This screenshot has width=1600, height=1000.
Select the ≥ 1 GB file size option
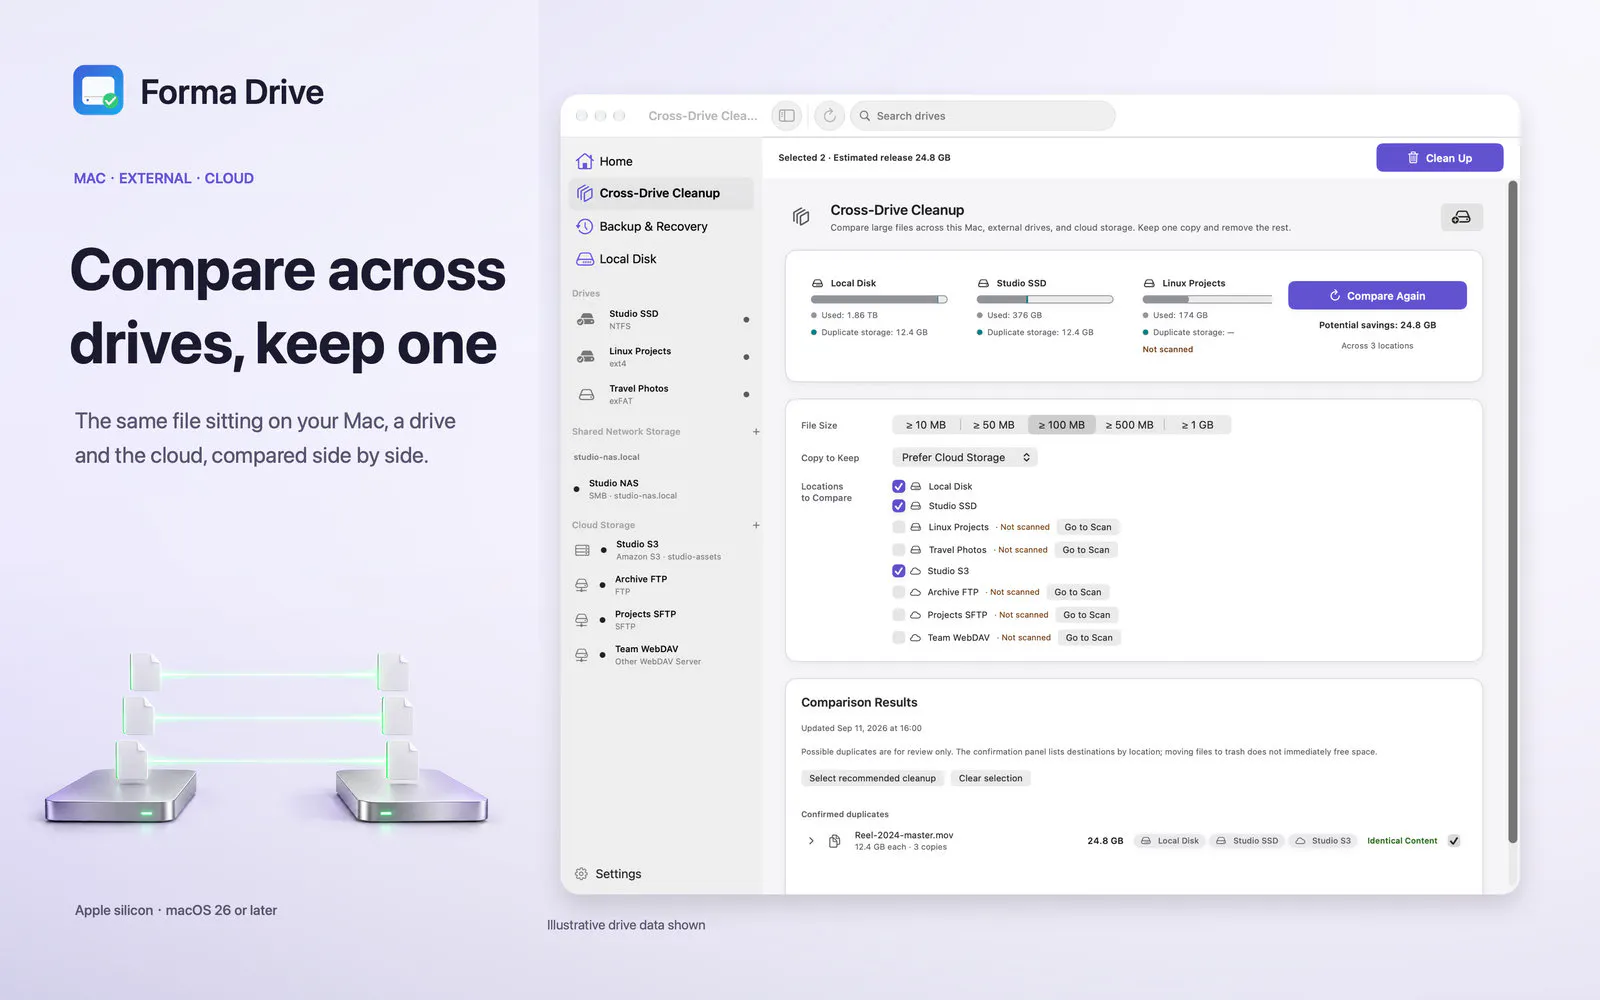click(x=1197, y=425)
